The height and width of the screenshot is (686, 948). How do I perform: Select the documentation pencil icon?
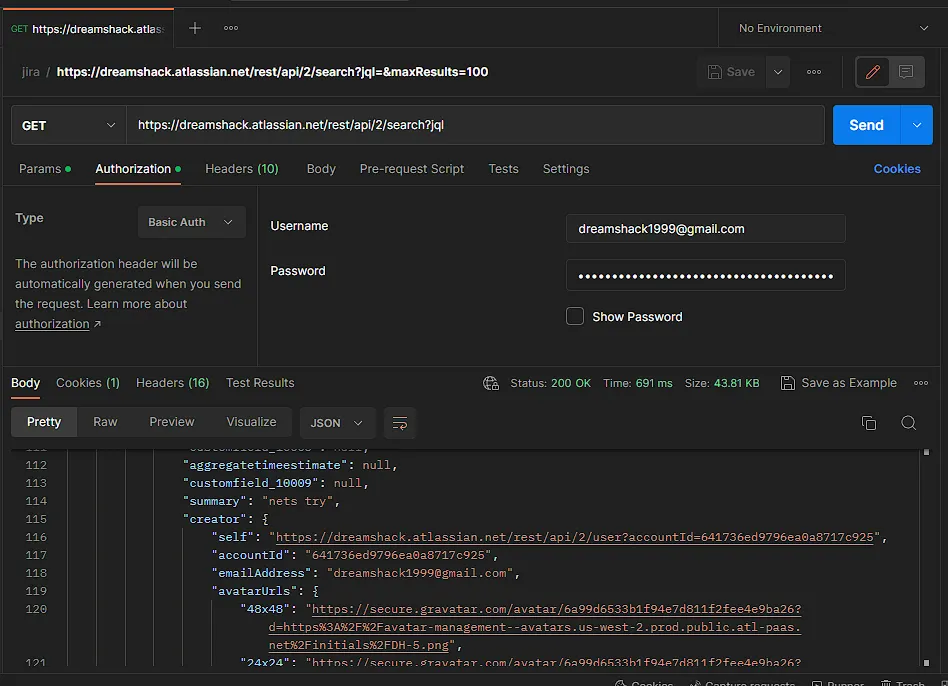[x=871, y=71]
